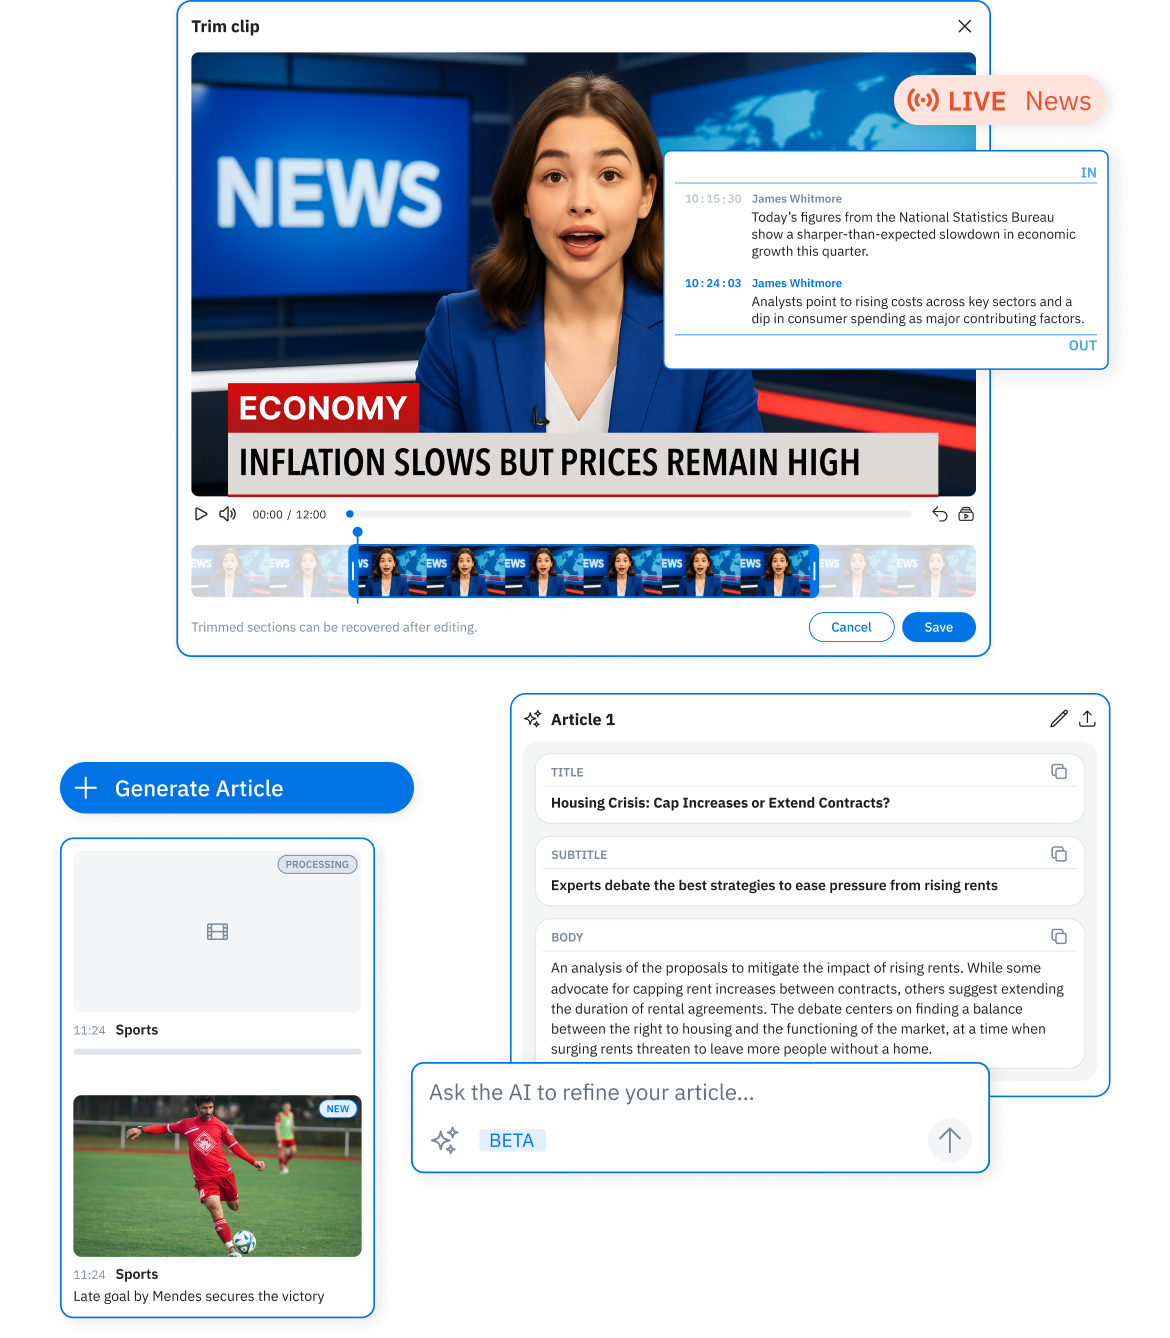Image resolution: width=1170 pixels, height=1338 pixels.
Task: Click the clip export icon beside undo
Action: pyautogui.click(x=966, y=514)
